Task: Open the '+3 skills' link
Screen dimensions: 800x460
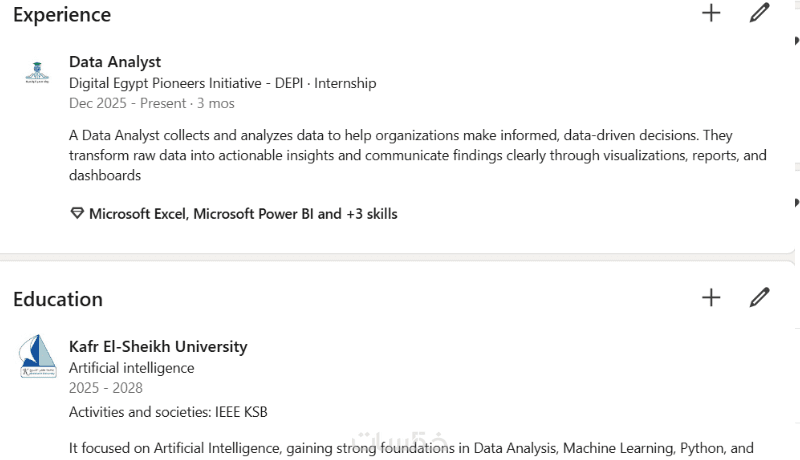Action: [x=372, y=214]
